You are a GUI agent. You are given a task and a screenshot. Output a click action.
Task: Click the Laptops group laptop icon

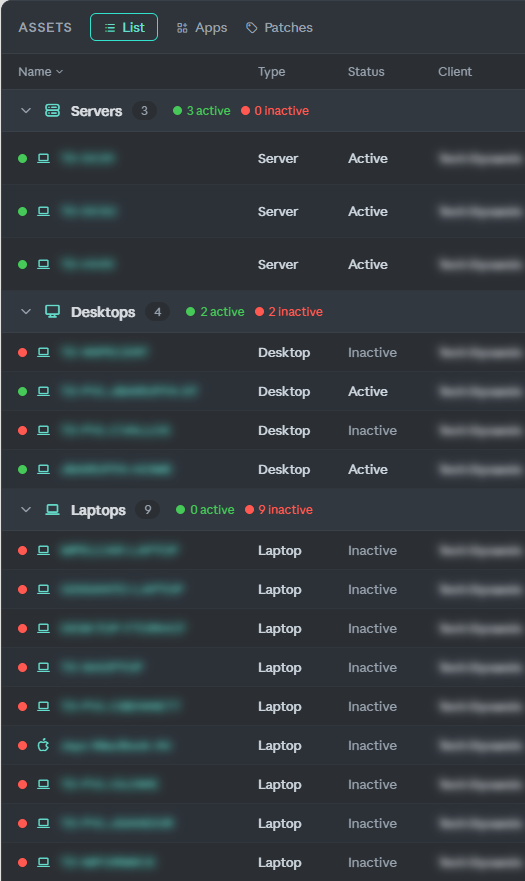tap(52, 510)
